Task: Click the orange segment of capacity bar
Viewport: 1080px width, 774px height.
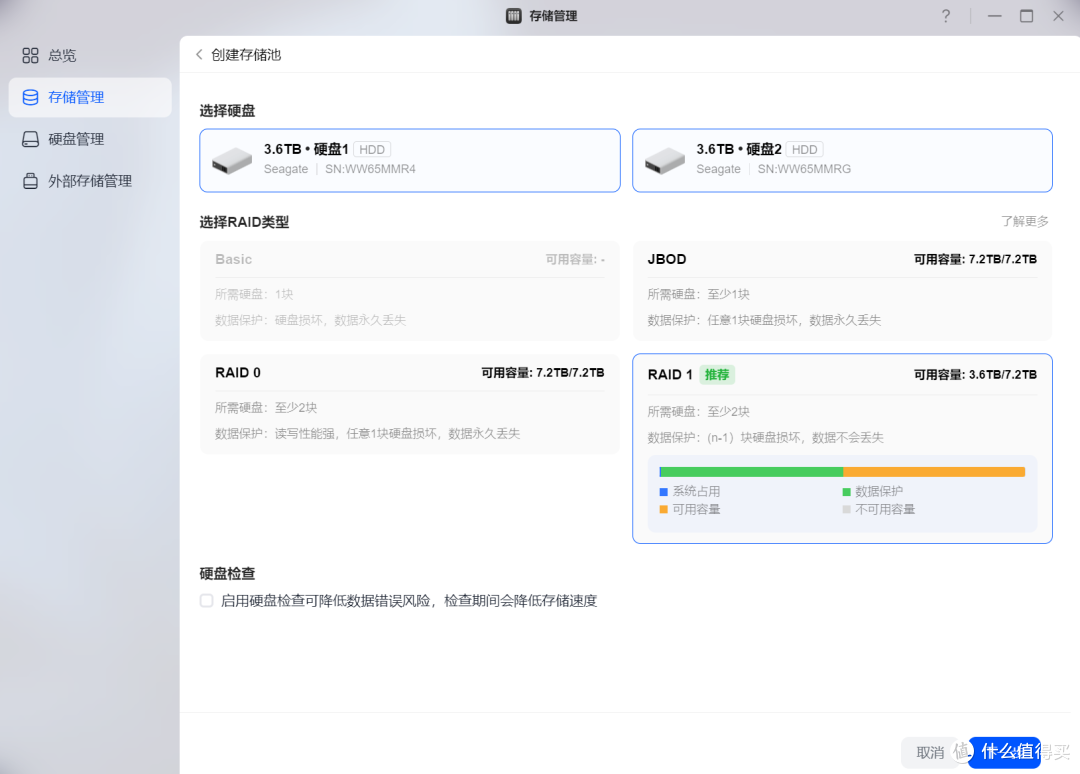Action: [934, 472]
